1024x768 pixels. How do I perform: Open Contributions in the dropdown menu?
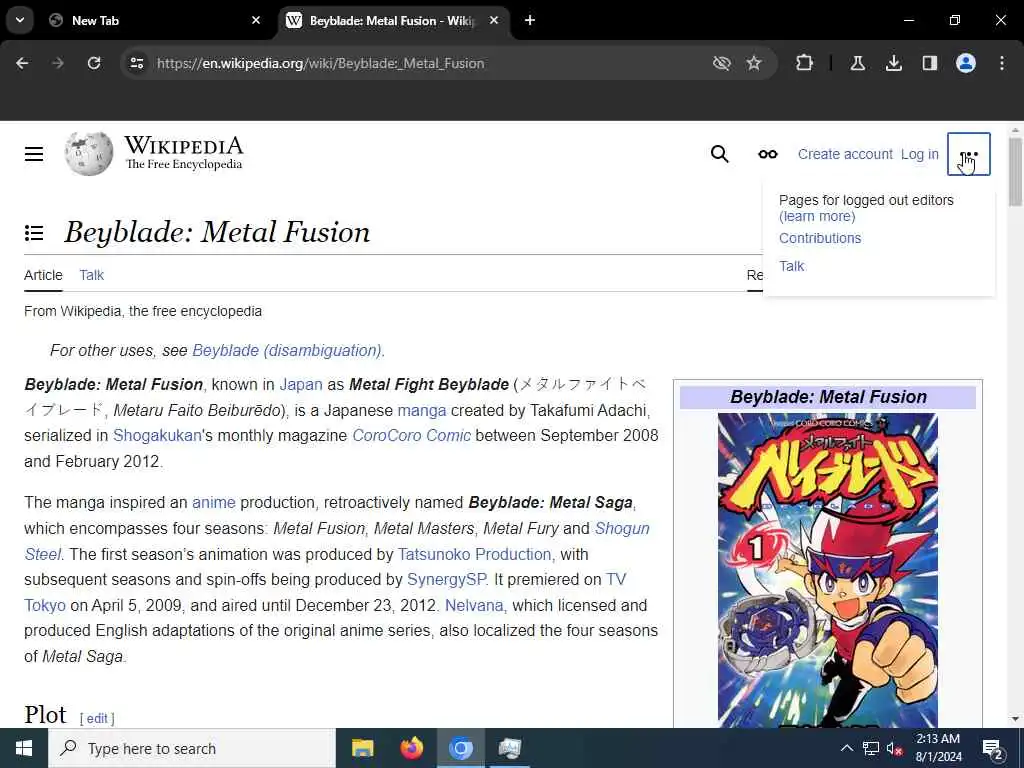820,238
